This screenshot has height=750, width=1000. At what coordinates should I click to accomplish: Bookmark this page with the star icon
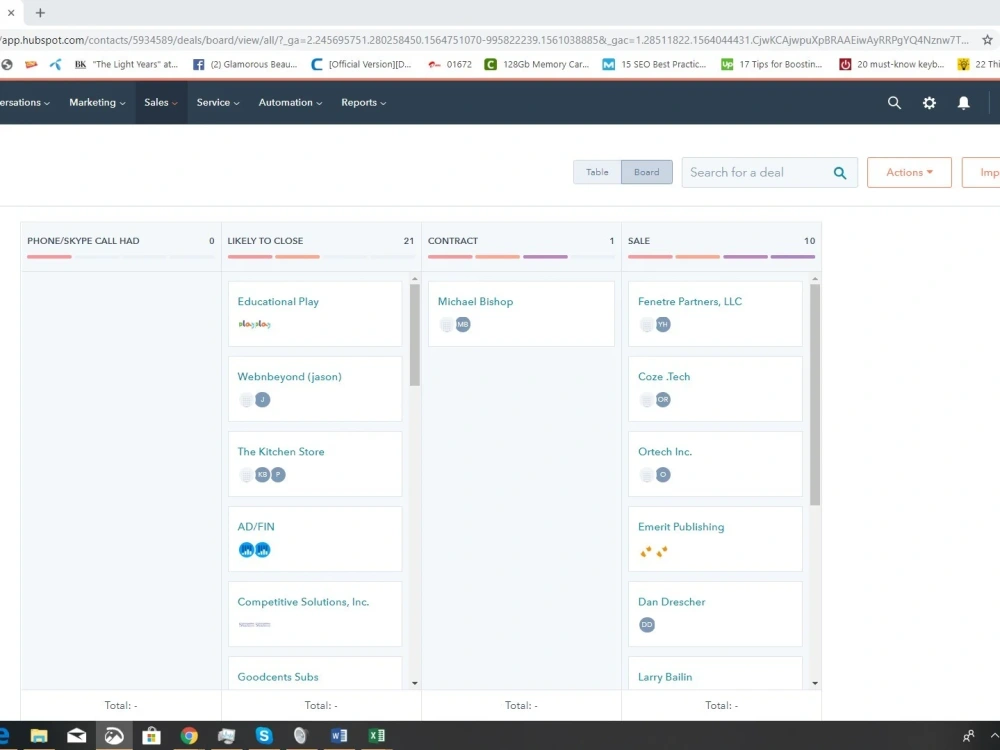tap(987, 40)
